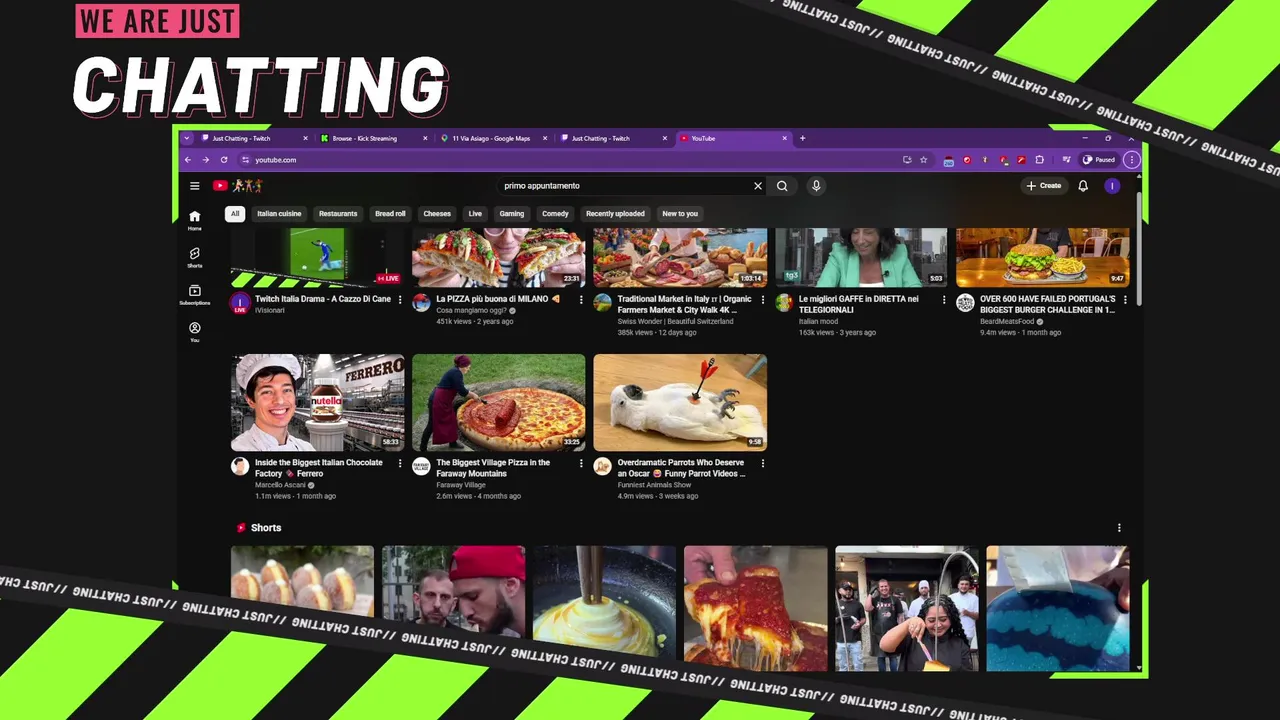Play the Overdramatic Parrots video thumbnail
This screenshot has height=720, width=1280.
point(680,402)
